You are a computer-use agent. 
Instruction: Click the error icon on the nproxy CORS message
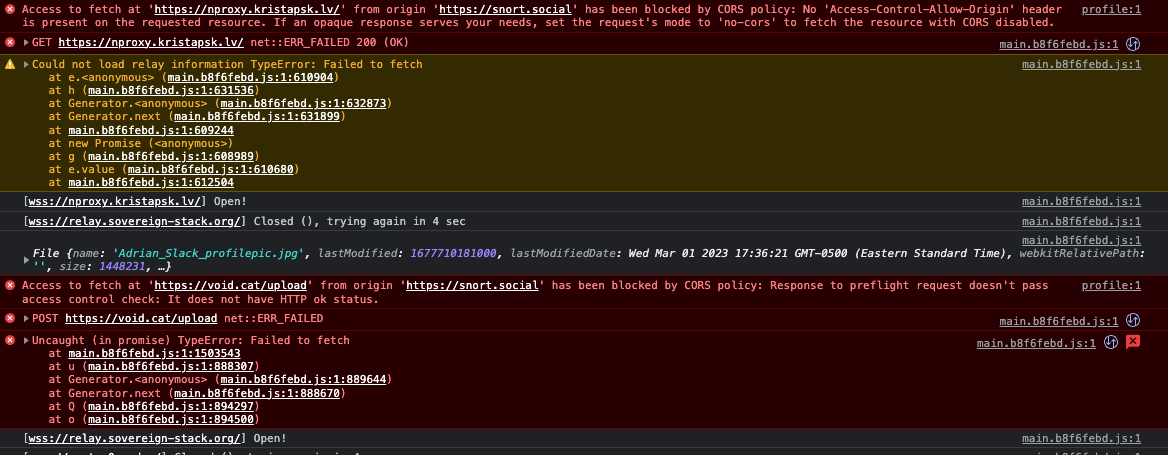coord(10,10)
